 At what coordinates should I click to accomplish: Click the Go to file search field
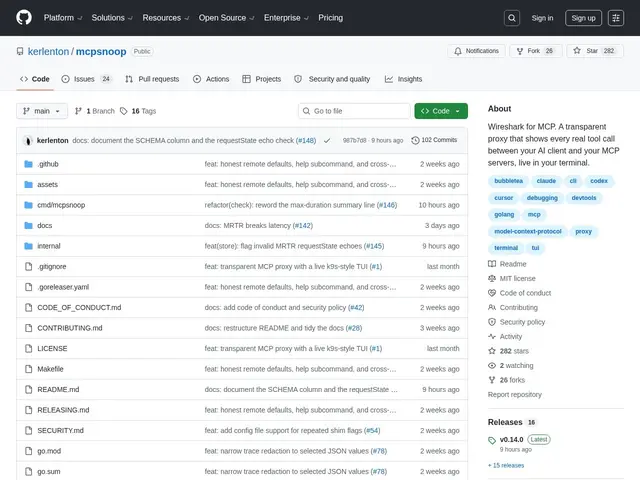354,111
